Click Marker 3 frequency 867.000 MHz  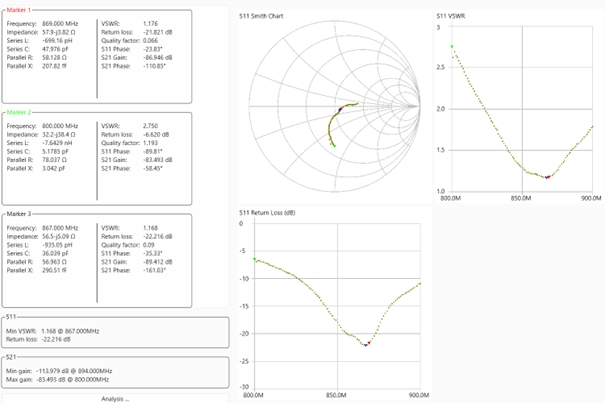[60, 228]
